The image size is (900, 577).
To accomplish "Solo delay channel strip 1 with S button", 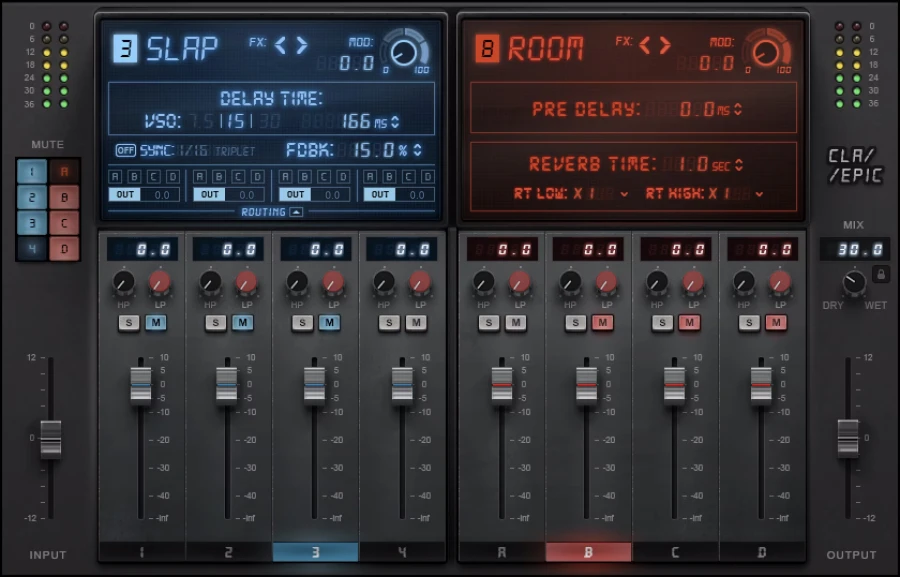I will click(x=129, y=323).
